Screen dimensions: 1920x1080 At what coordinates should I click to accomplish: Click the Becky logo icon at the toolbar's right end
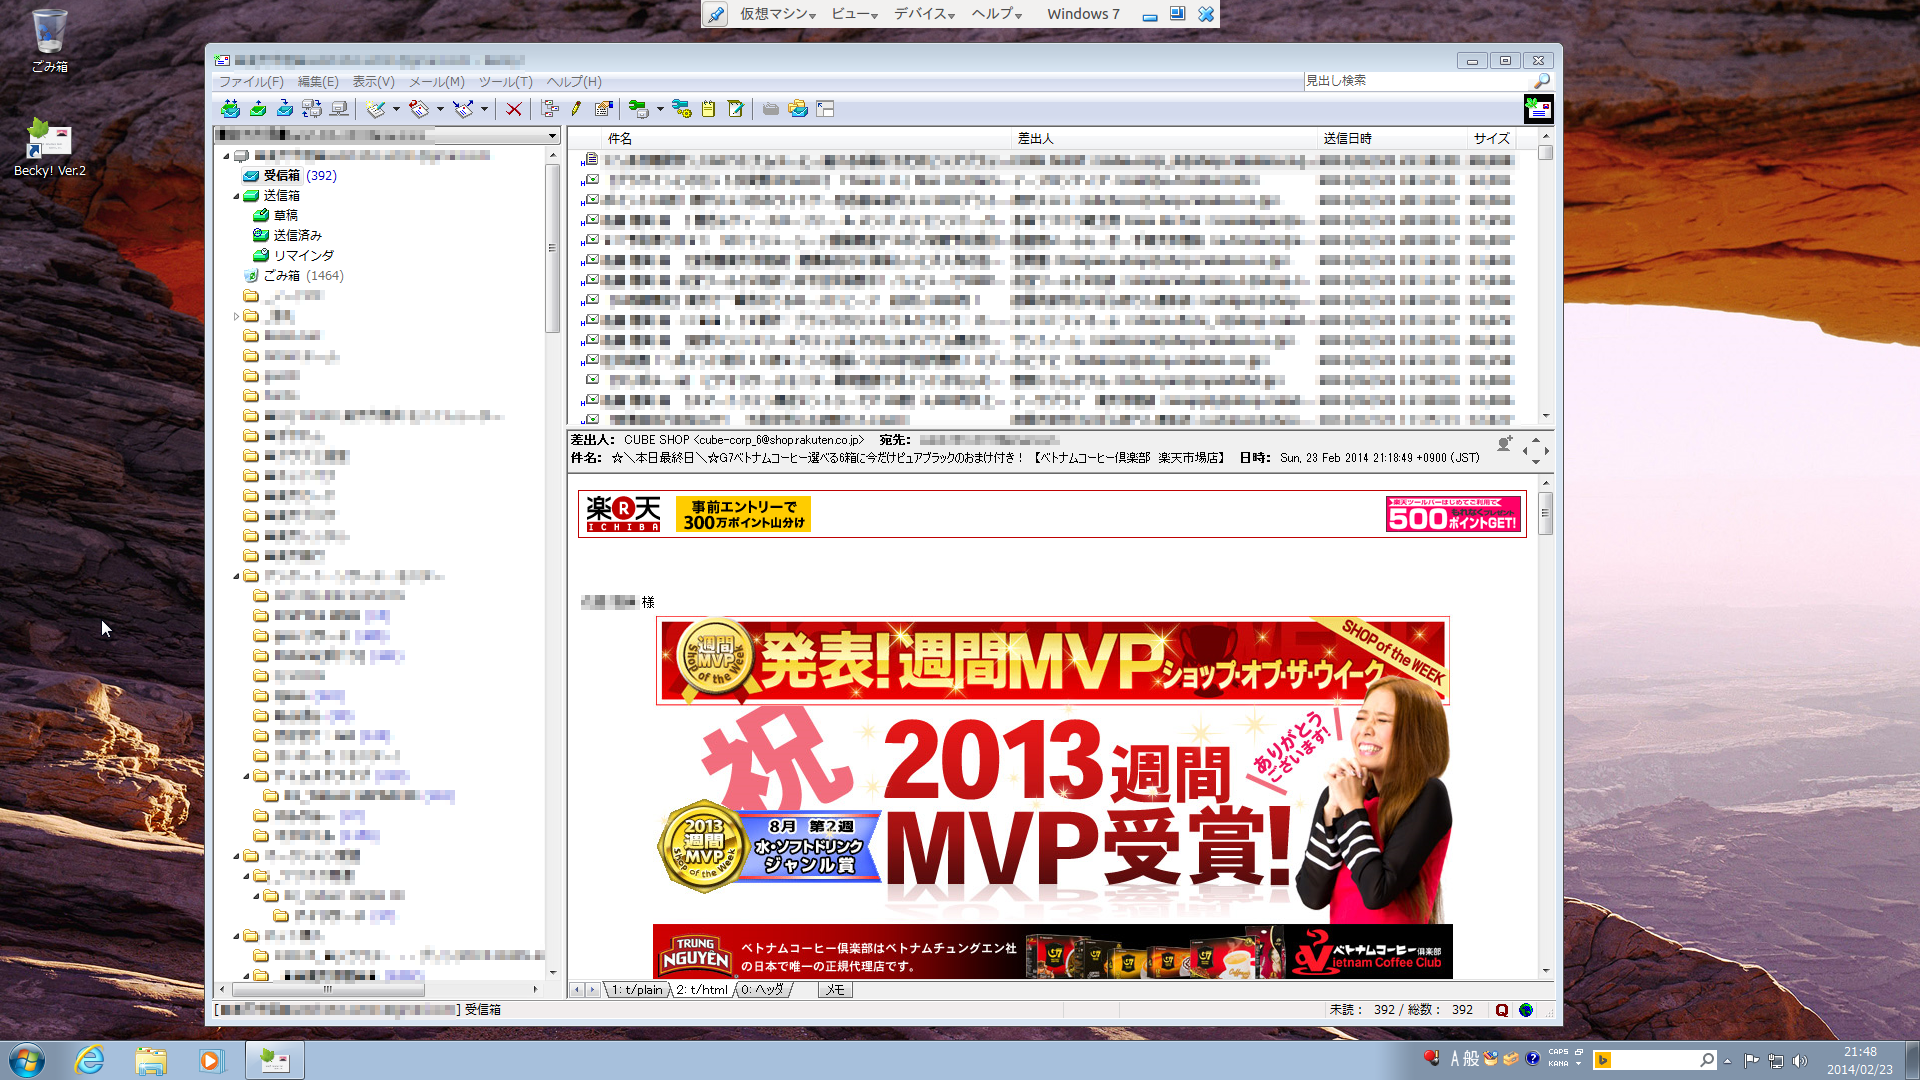[x=1538, y=109]
